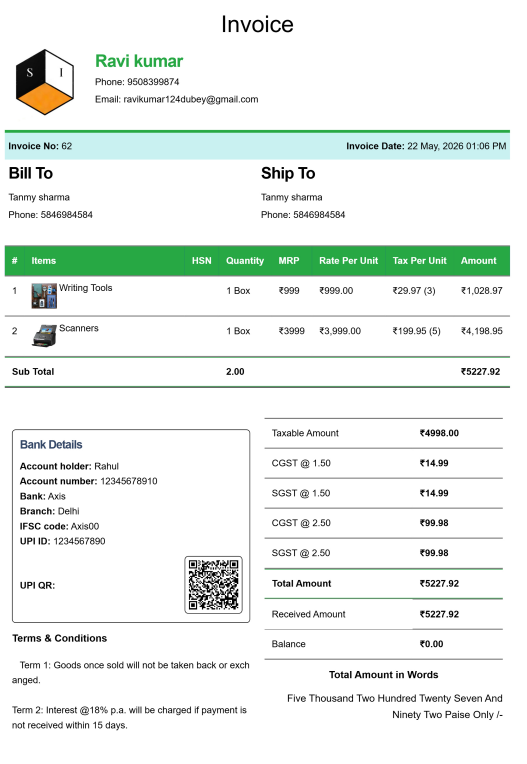Viewport: 527px width, 764px height.
Task: Click Tanmy sharma under Bill To
Action: coord(39,197)
